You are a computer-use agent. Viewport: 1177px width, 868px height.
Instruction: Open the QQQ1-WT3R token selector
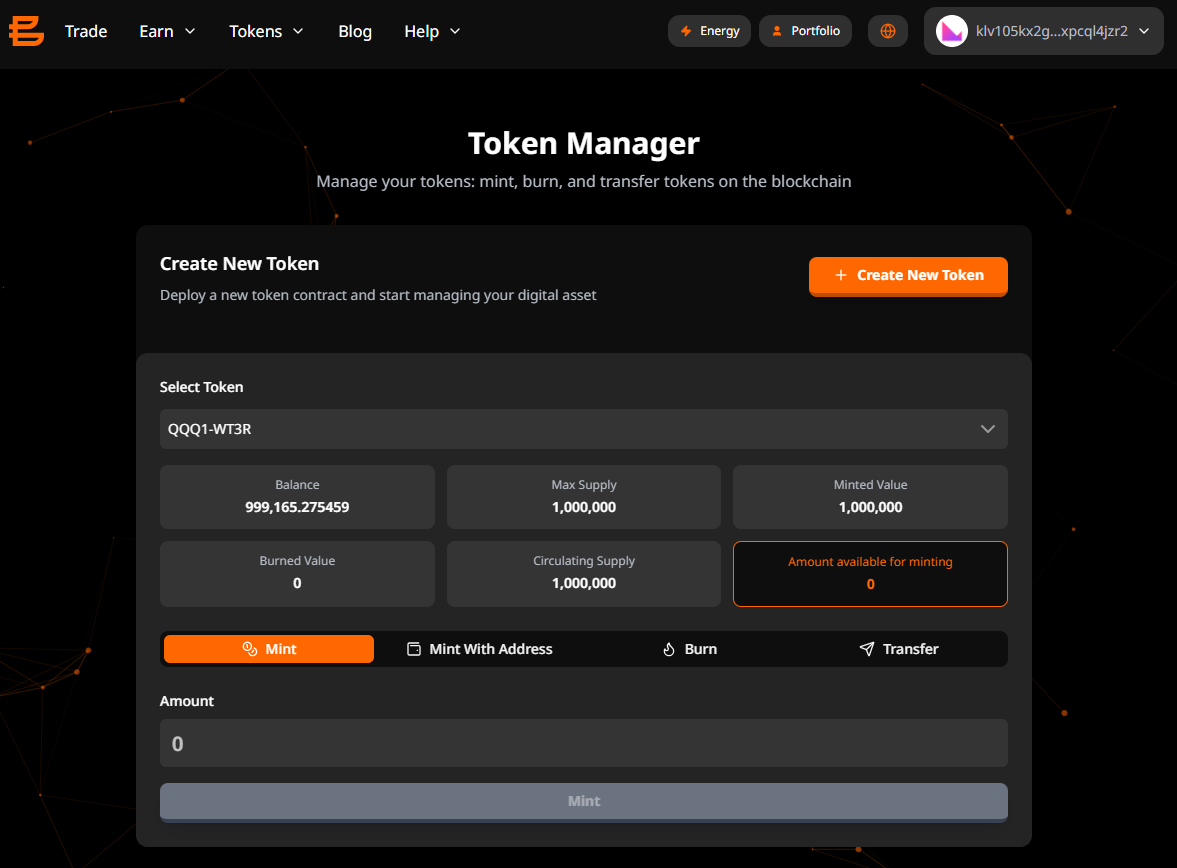[x=583, y=429]
